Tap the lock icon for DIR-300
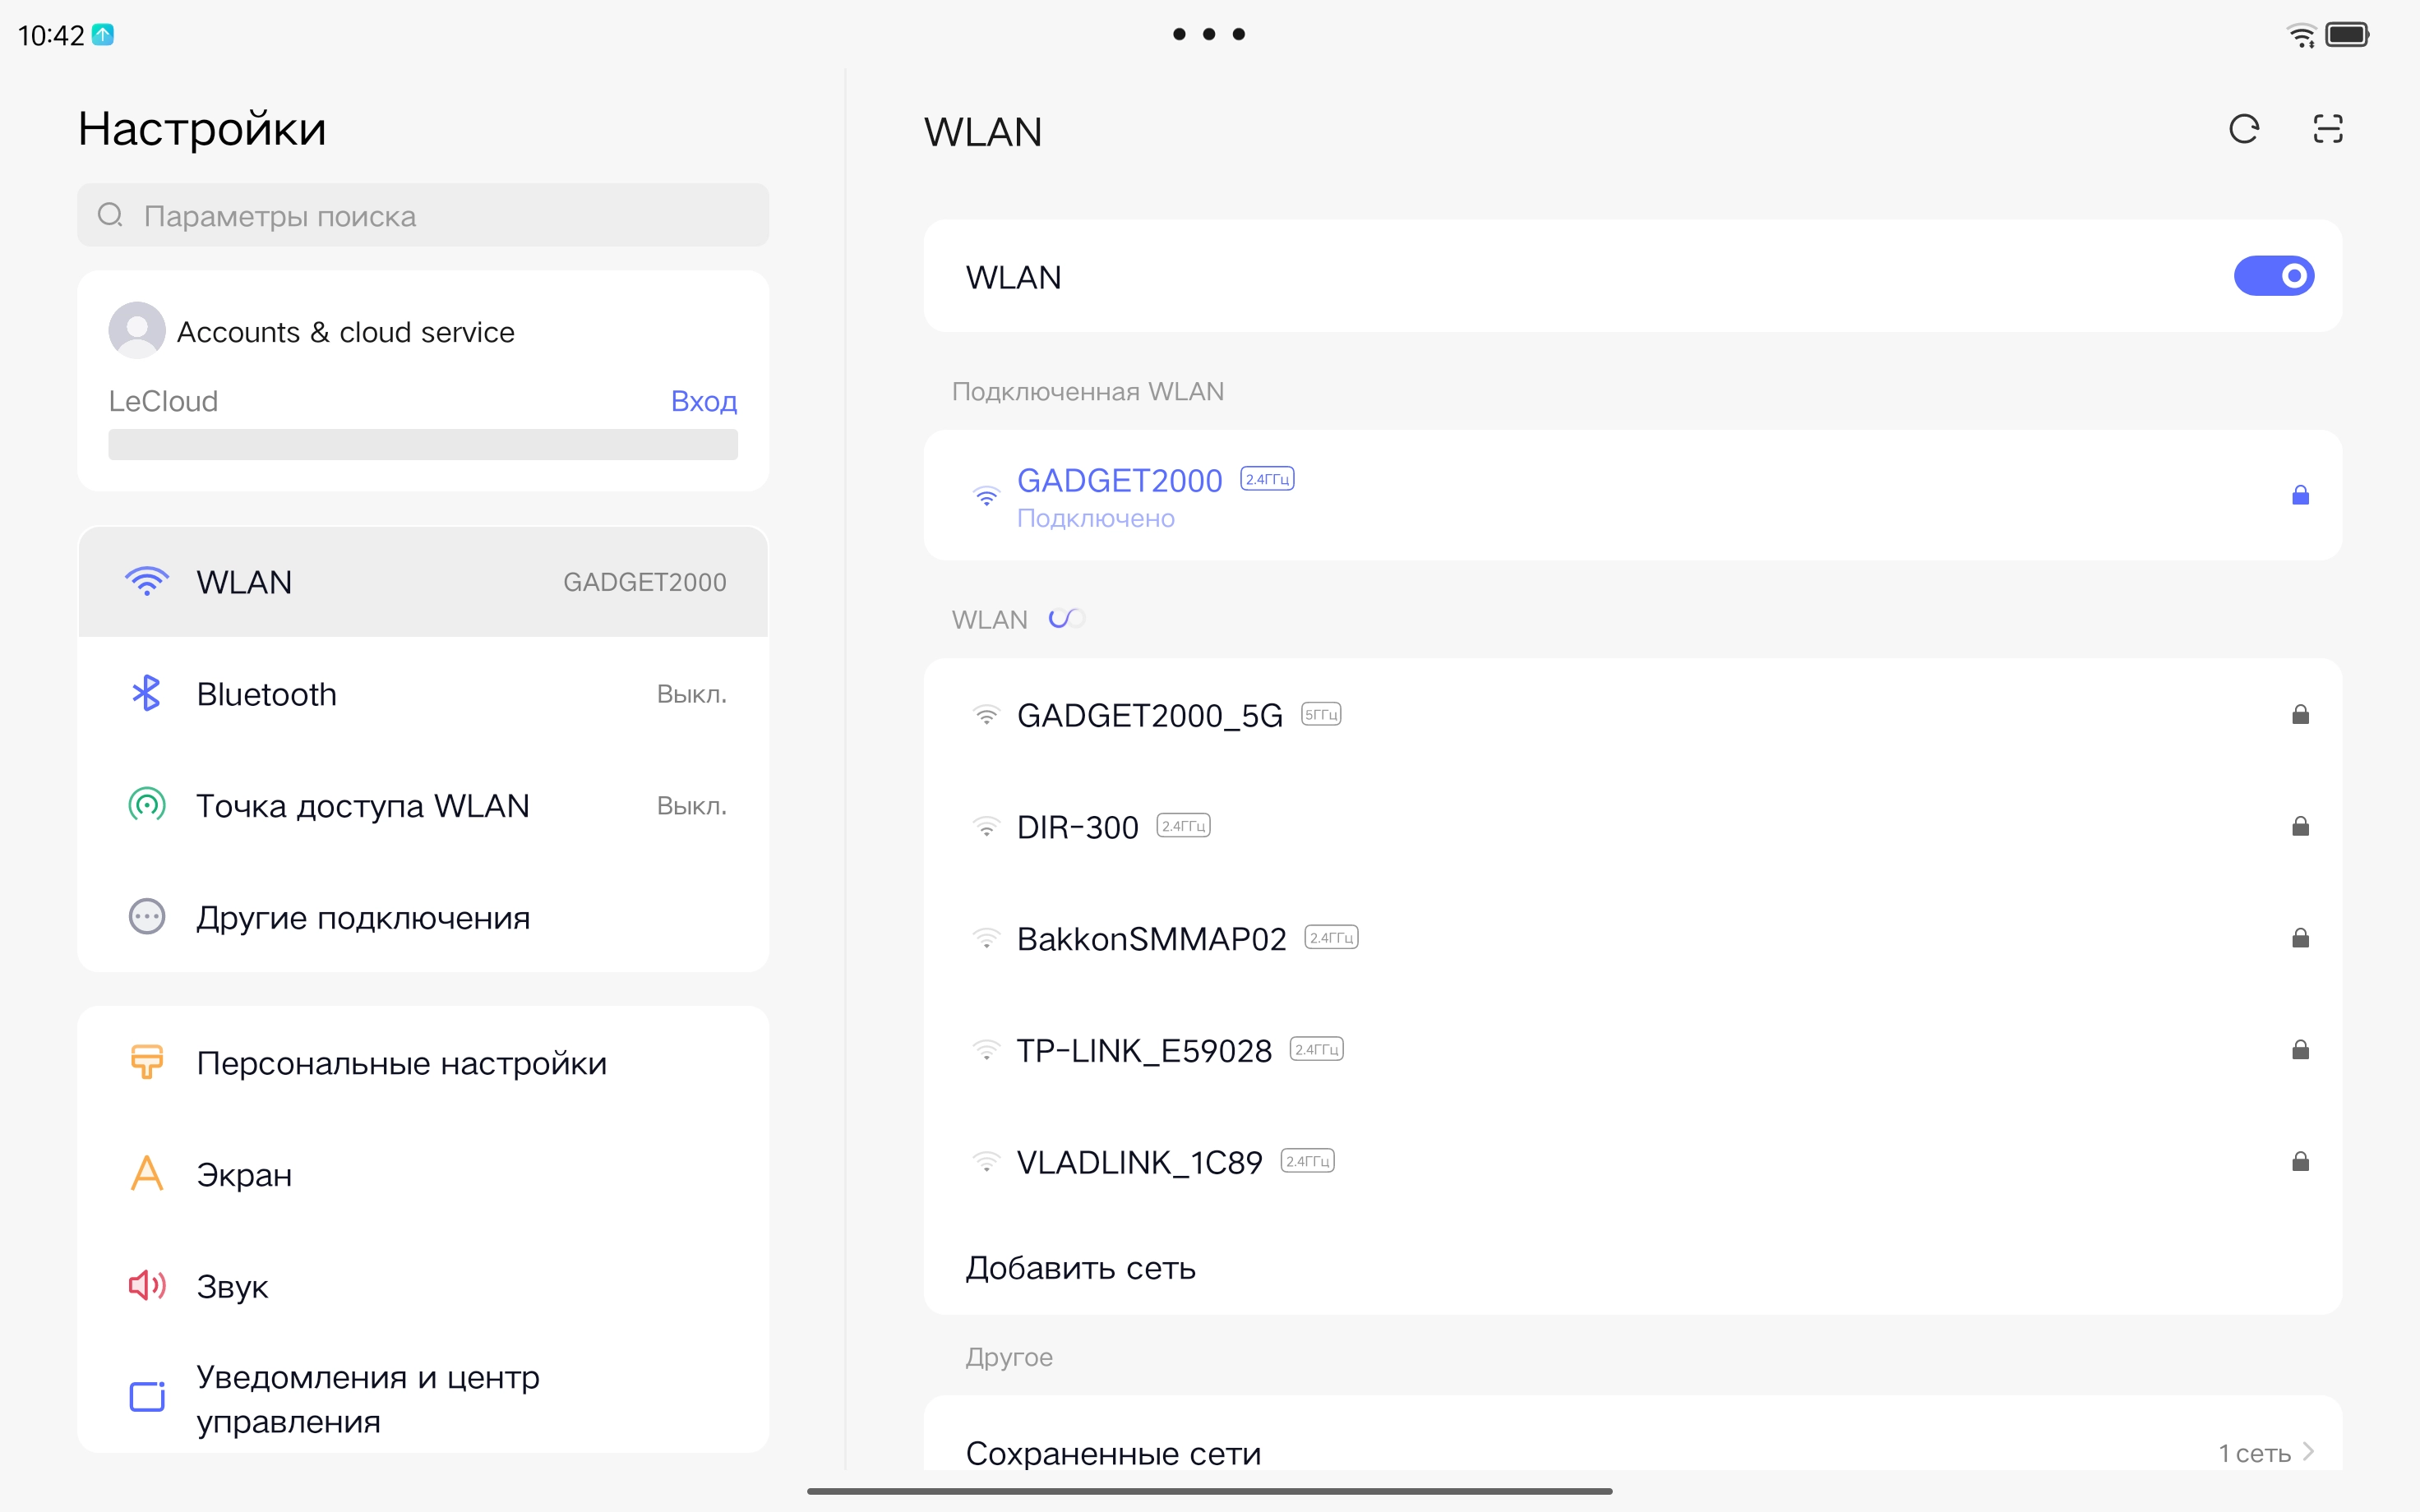2420x1512 pixels. pyautogui.click(x=2300, y=827)
